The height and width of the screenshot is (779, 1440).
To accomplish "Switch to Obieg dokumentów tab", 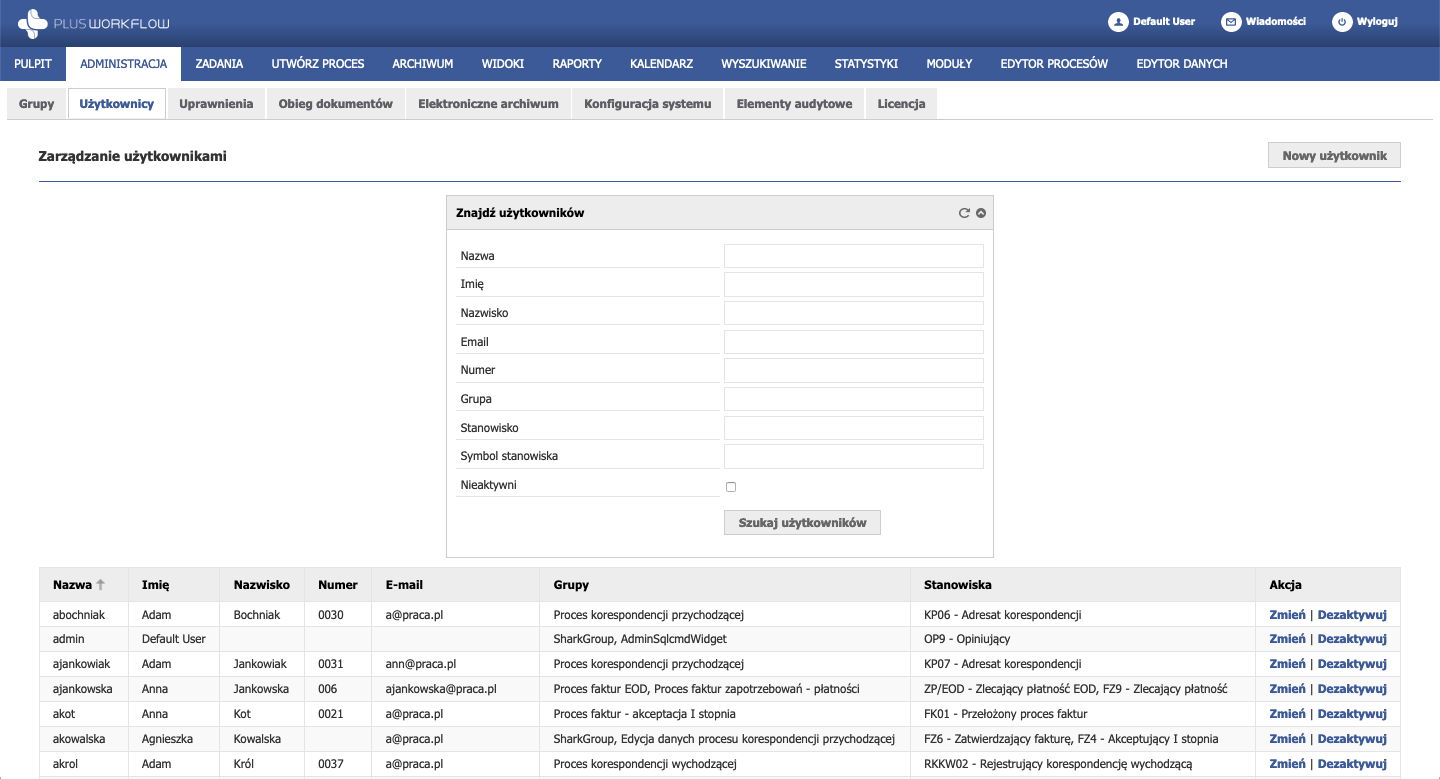I will tap(336, 104).
